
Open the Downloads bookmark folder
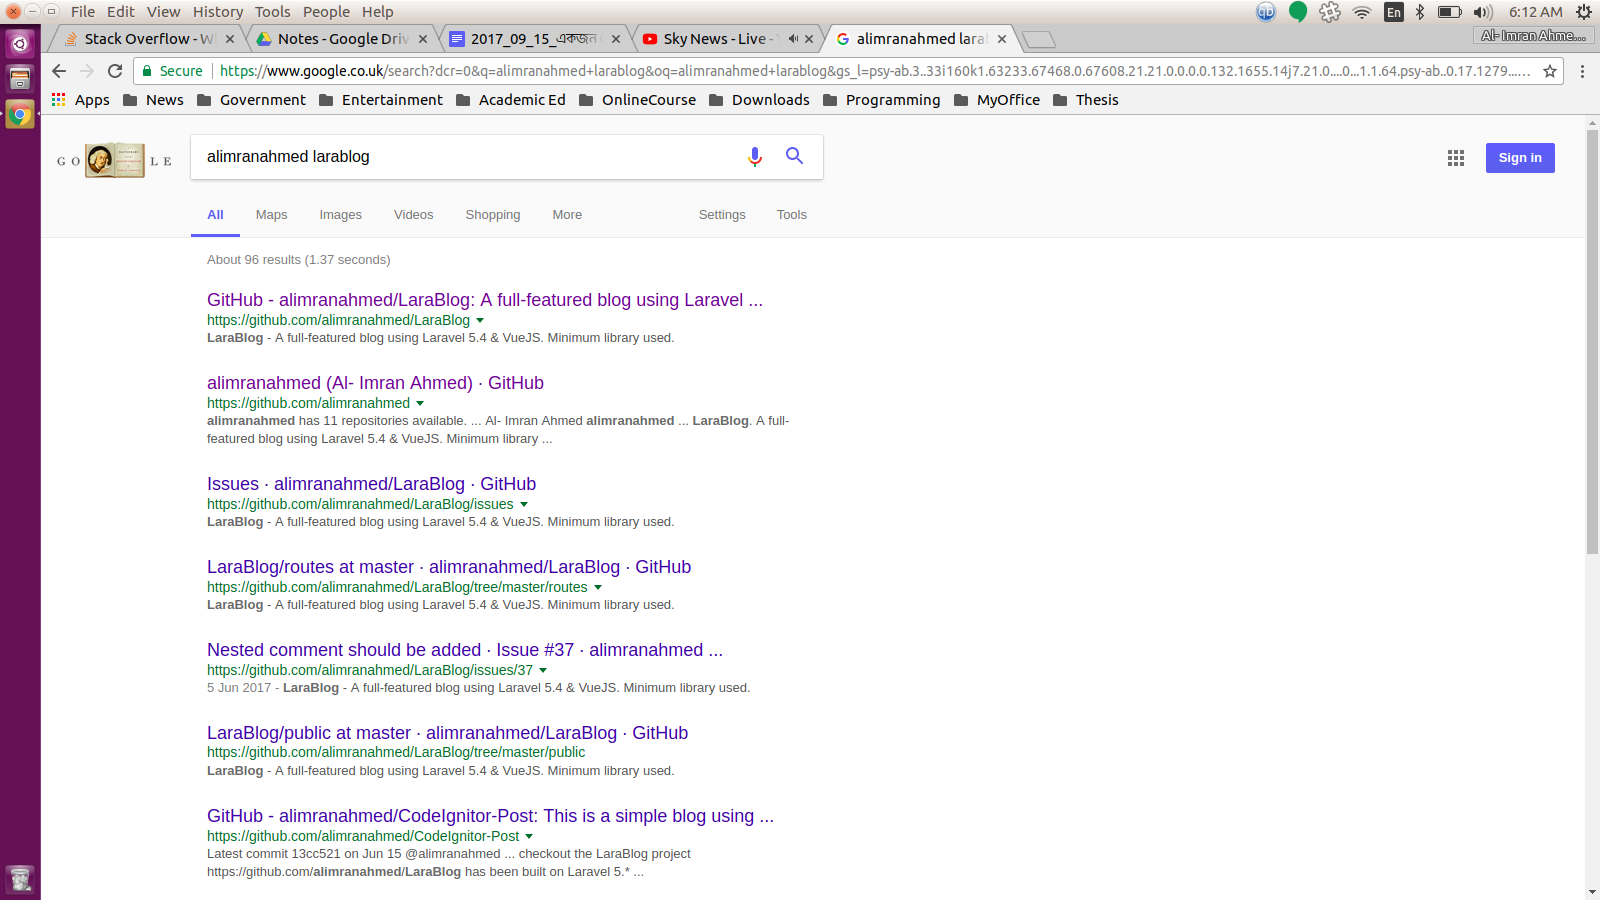(x=759, y=100)
